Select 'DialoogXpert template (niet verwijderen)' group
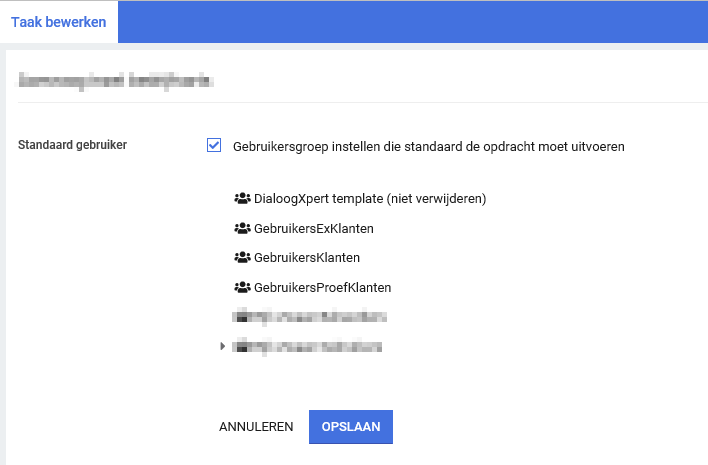 370,199
